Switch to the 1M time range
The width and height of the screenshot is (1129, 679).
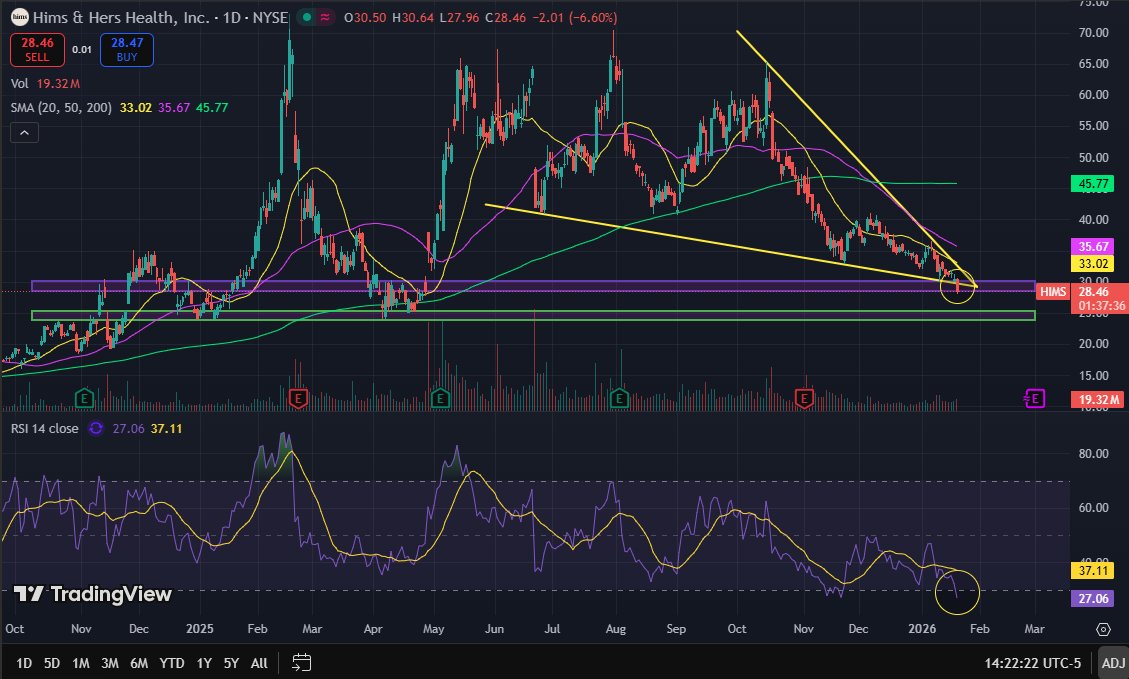(x=81, y=662)
